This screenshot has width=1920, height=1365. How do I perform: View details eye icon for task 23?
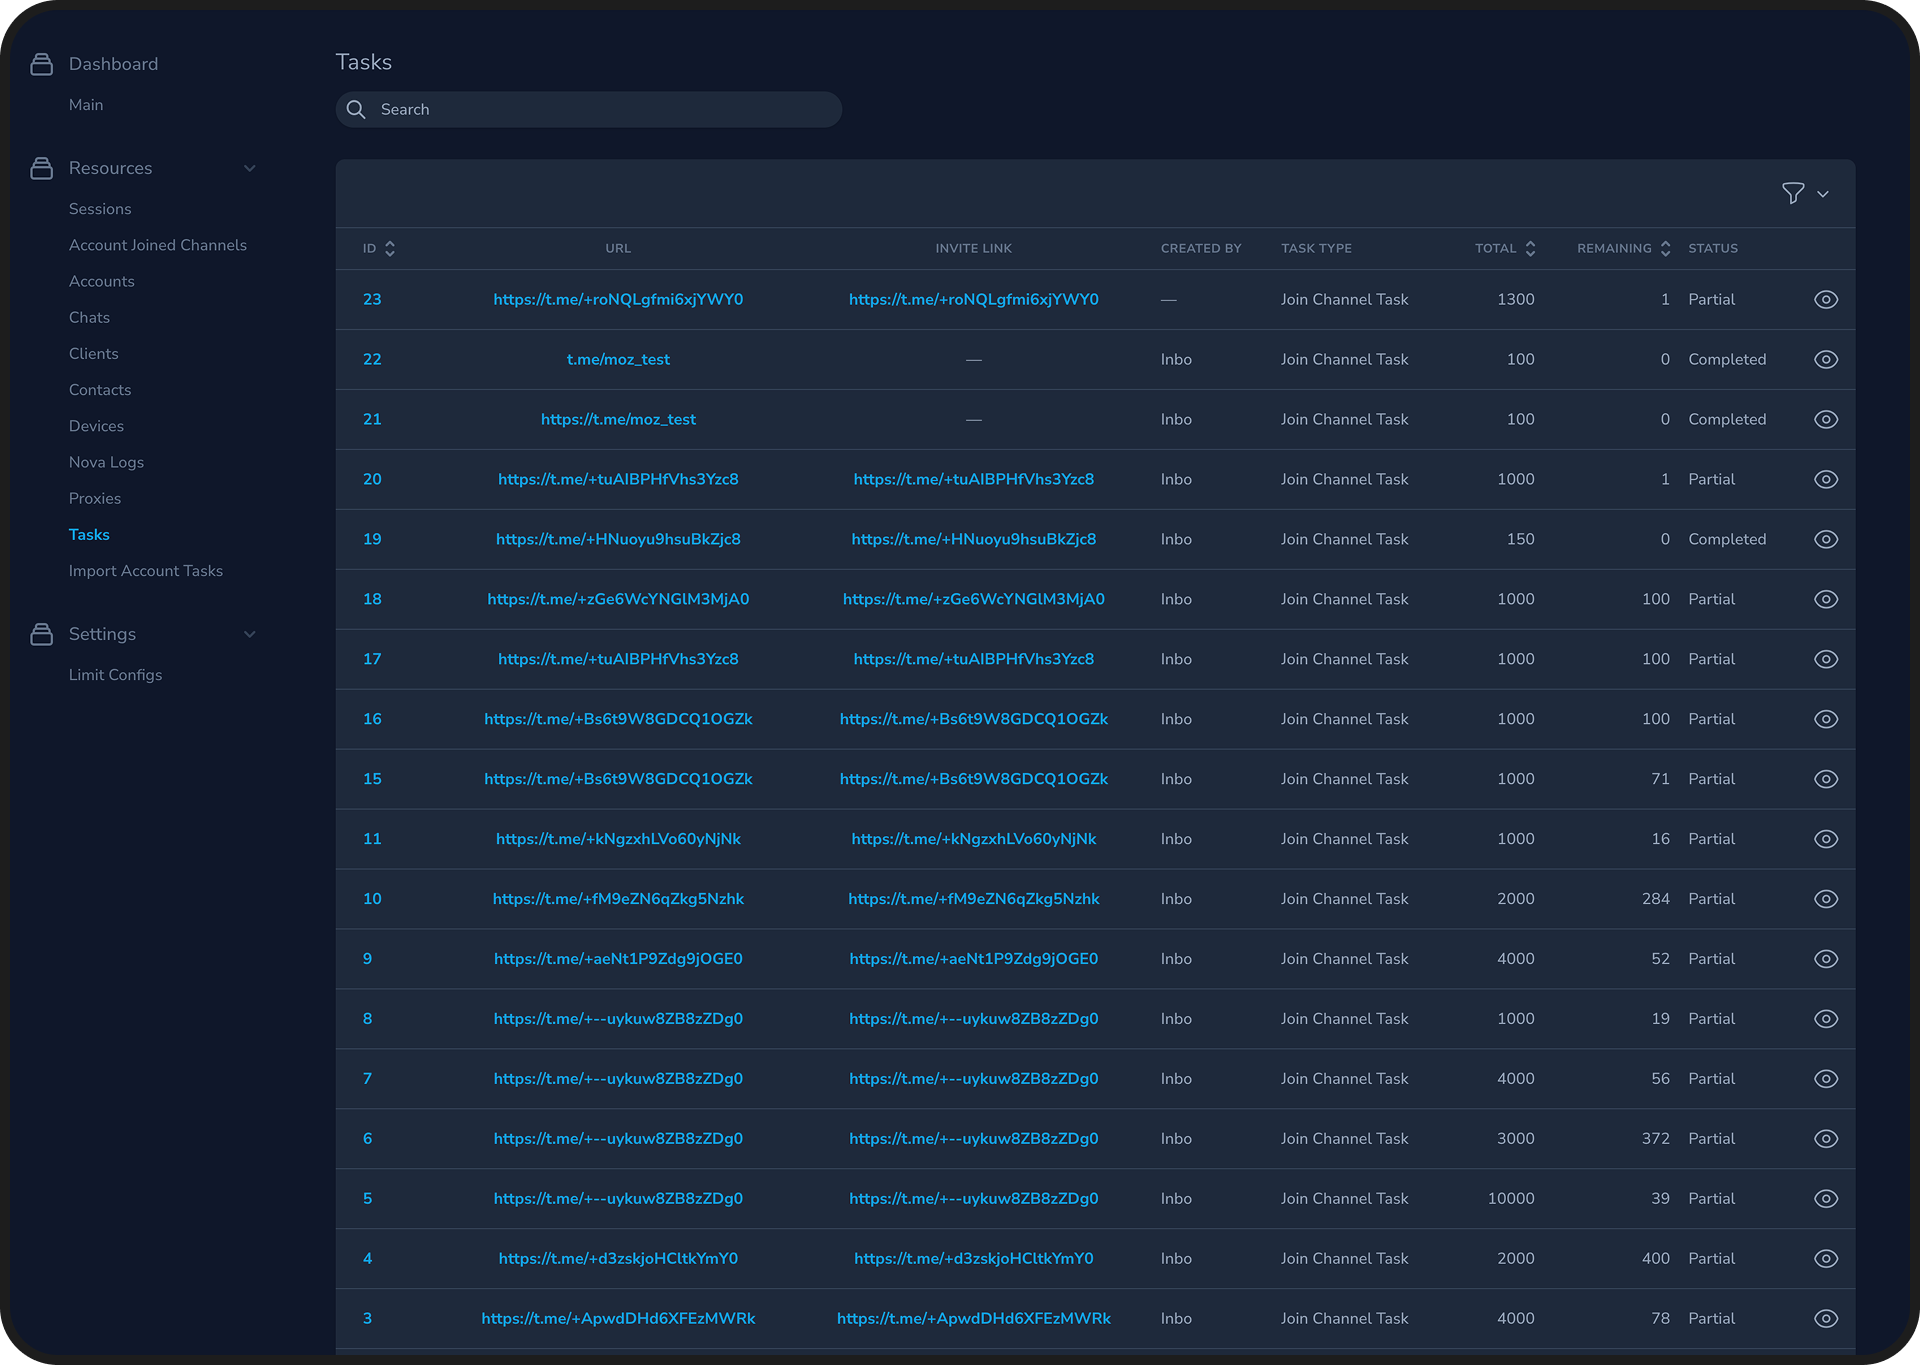[x=1826, y=300]
